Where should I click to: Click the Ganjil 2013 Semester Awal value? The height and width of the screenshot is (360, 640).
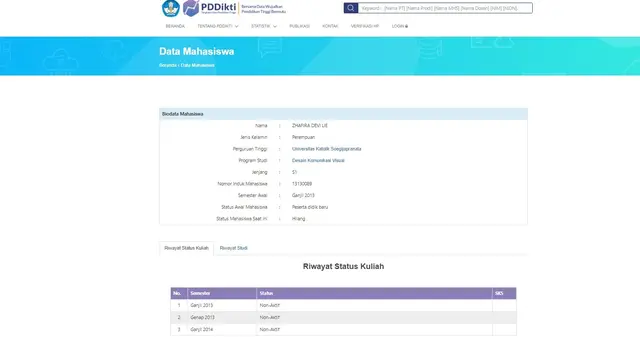(303, 196)
